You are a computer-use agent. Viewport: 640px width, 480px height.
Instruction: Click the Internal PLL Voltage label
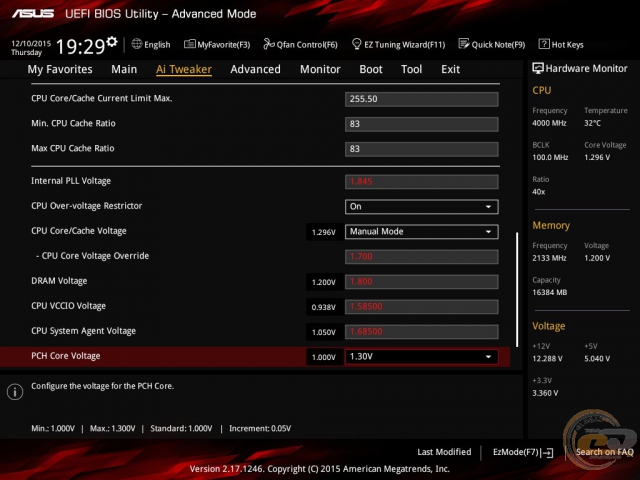71,181
